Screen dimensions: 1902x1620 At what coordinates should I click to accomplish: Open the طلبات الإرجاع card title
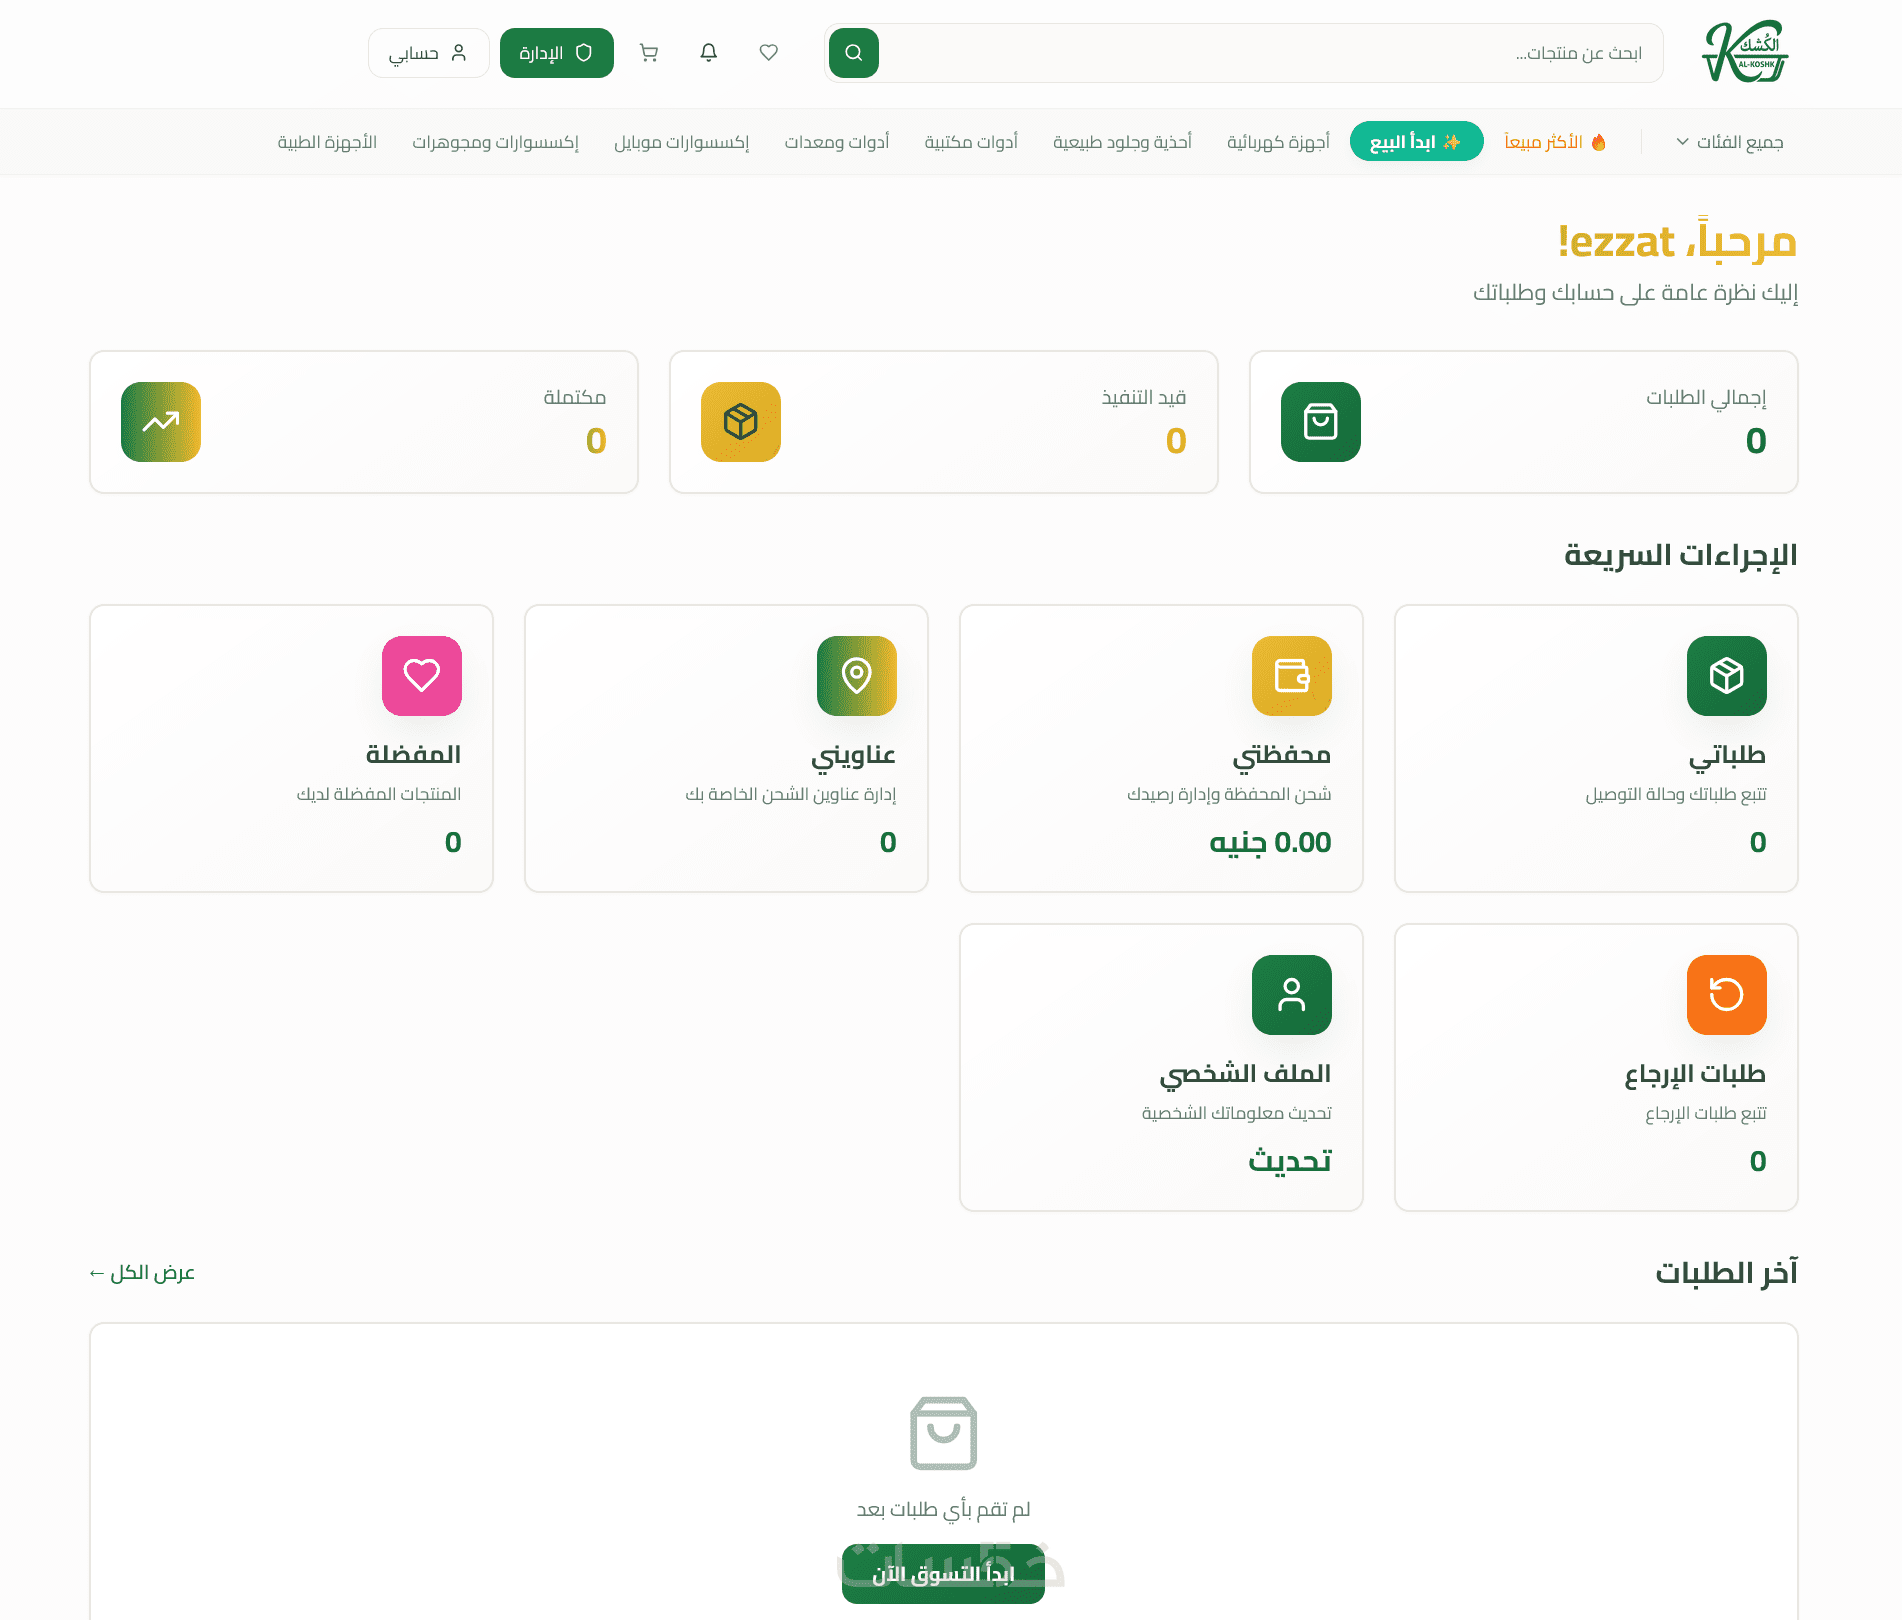pos(1696,1074)
